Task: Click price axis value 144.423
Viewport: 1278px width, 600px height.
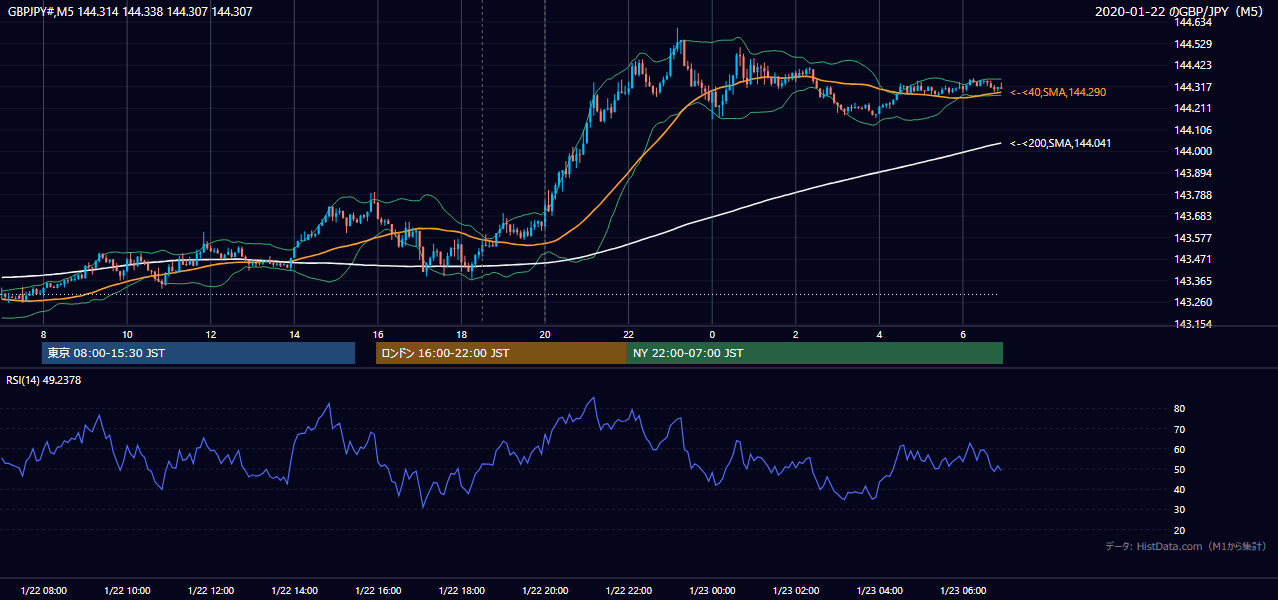Action: (1192, 65)
